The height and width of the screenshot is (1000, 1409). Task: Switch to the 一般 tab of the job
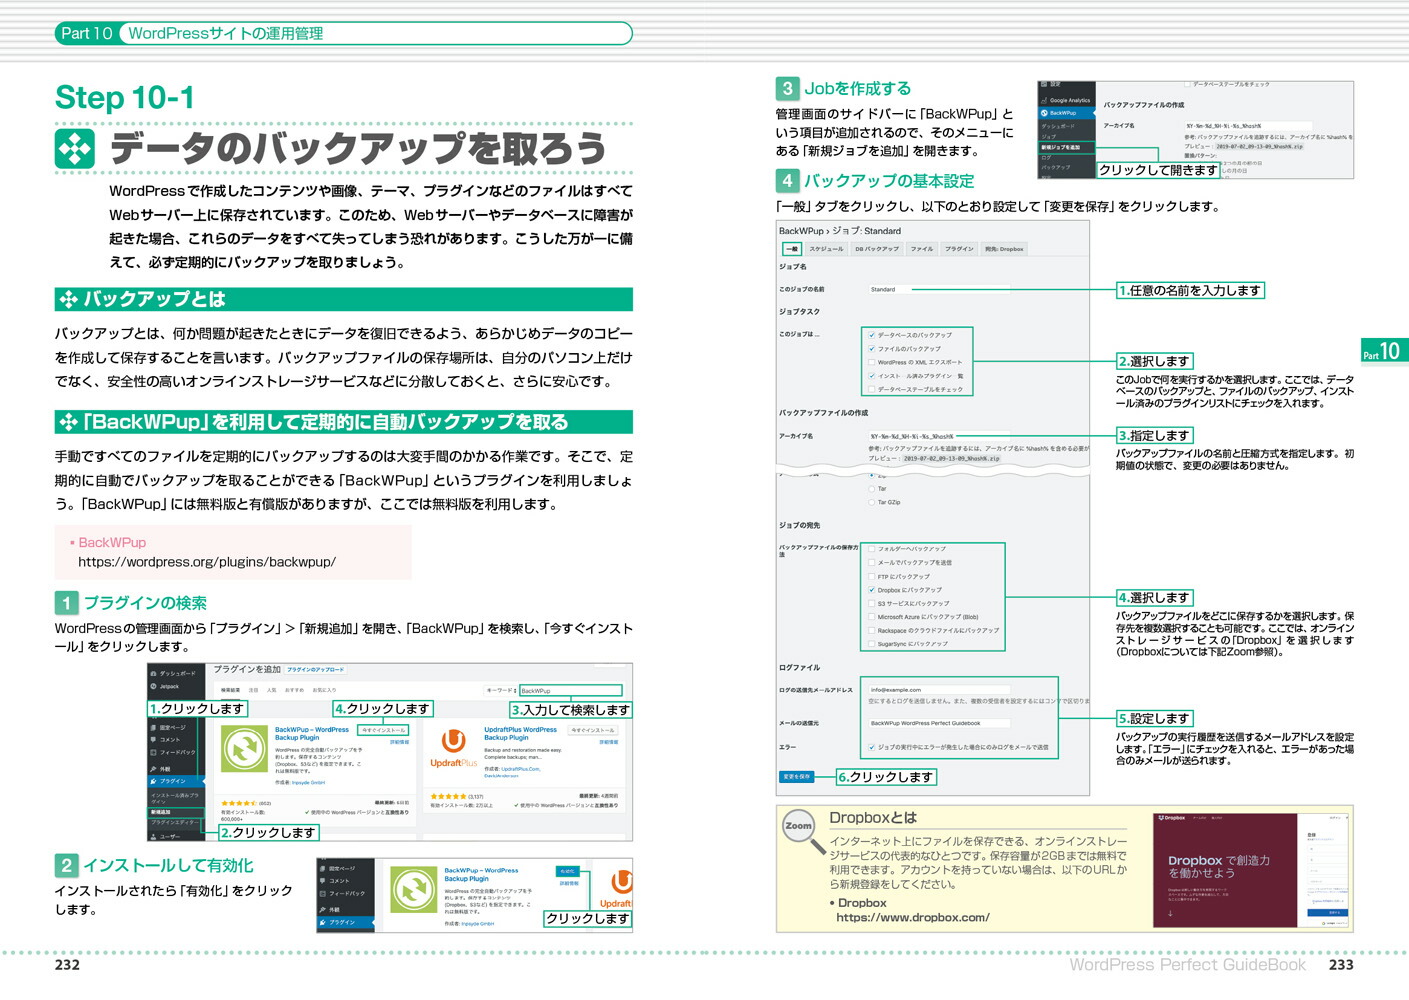tap(792, 249)
